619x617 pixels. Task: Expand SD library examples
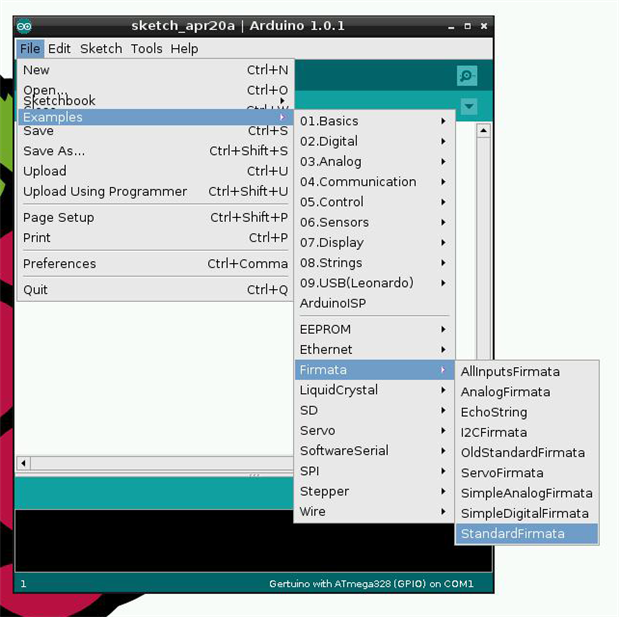pyautogui.click(x=374, y=410)
